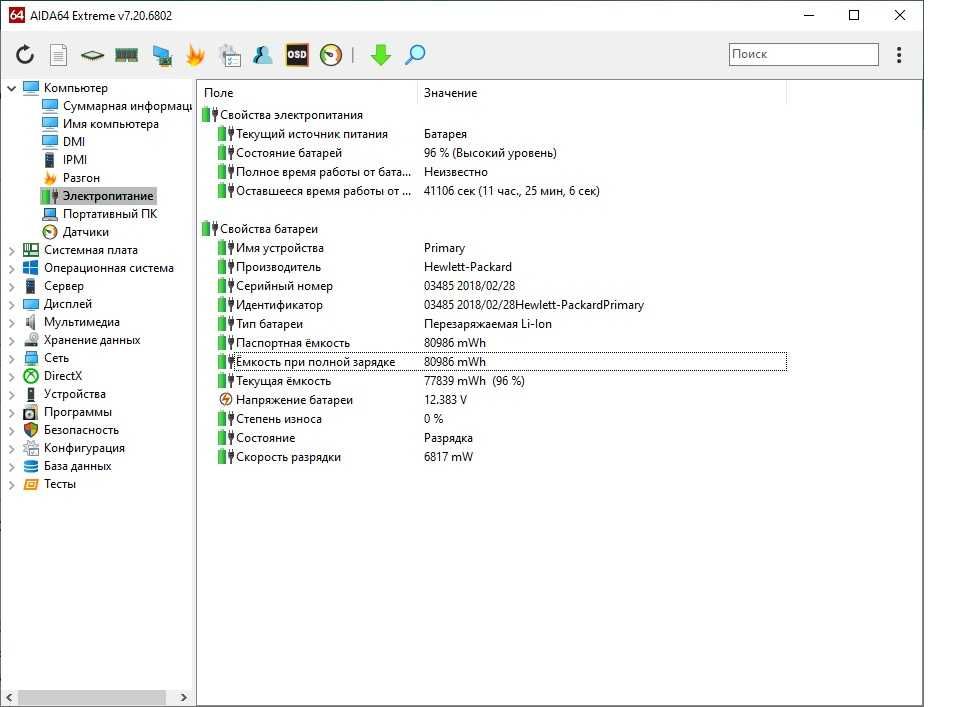Click the monitor diagnostics toolbar icon
This screenshot has height=707, width=960.
pos(162,55)
